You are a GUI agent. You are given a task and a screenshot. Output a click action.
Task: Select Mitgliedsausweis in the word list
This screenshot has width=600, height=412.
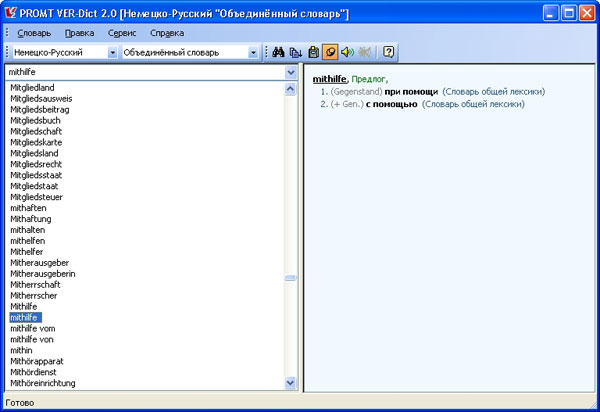coord(41,99)
